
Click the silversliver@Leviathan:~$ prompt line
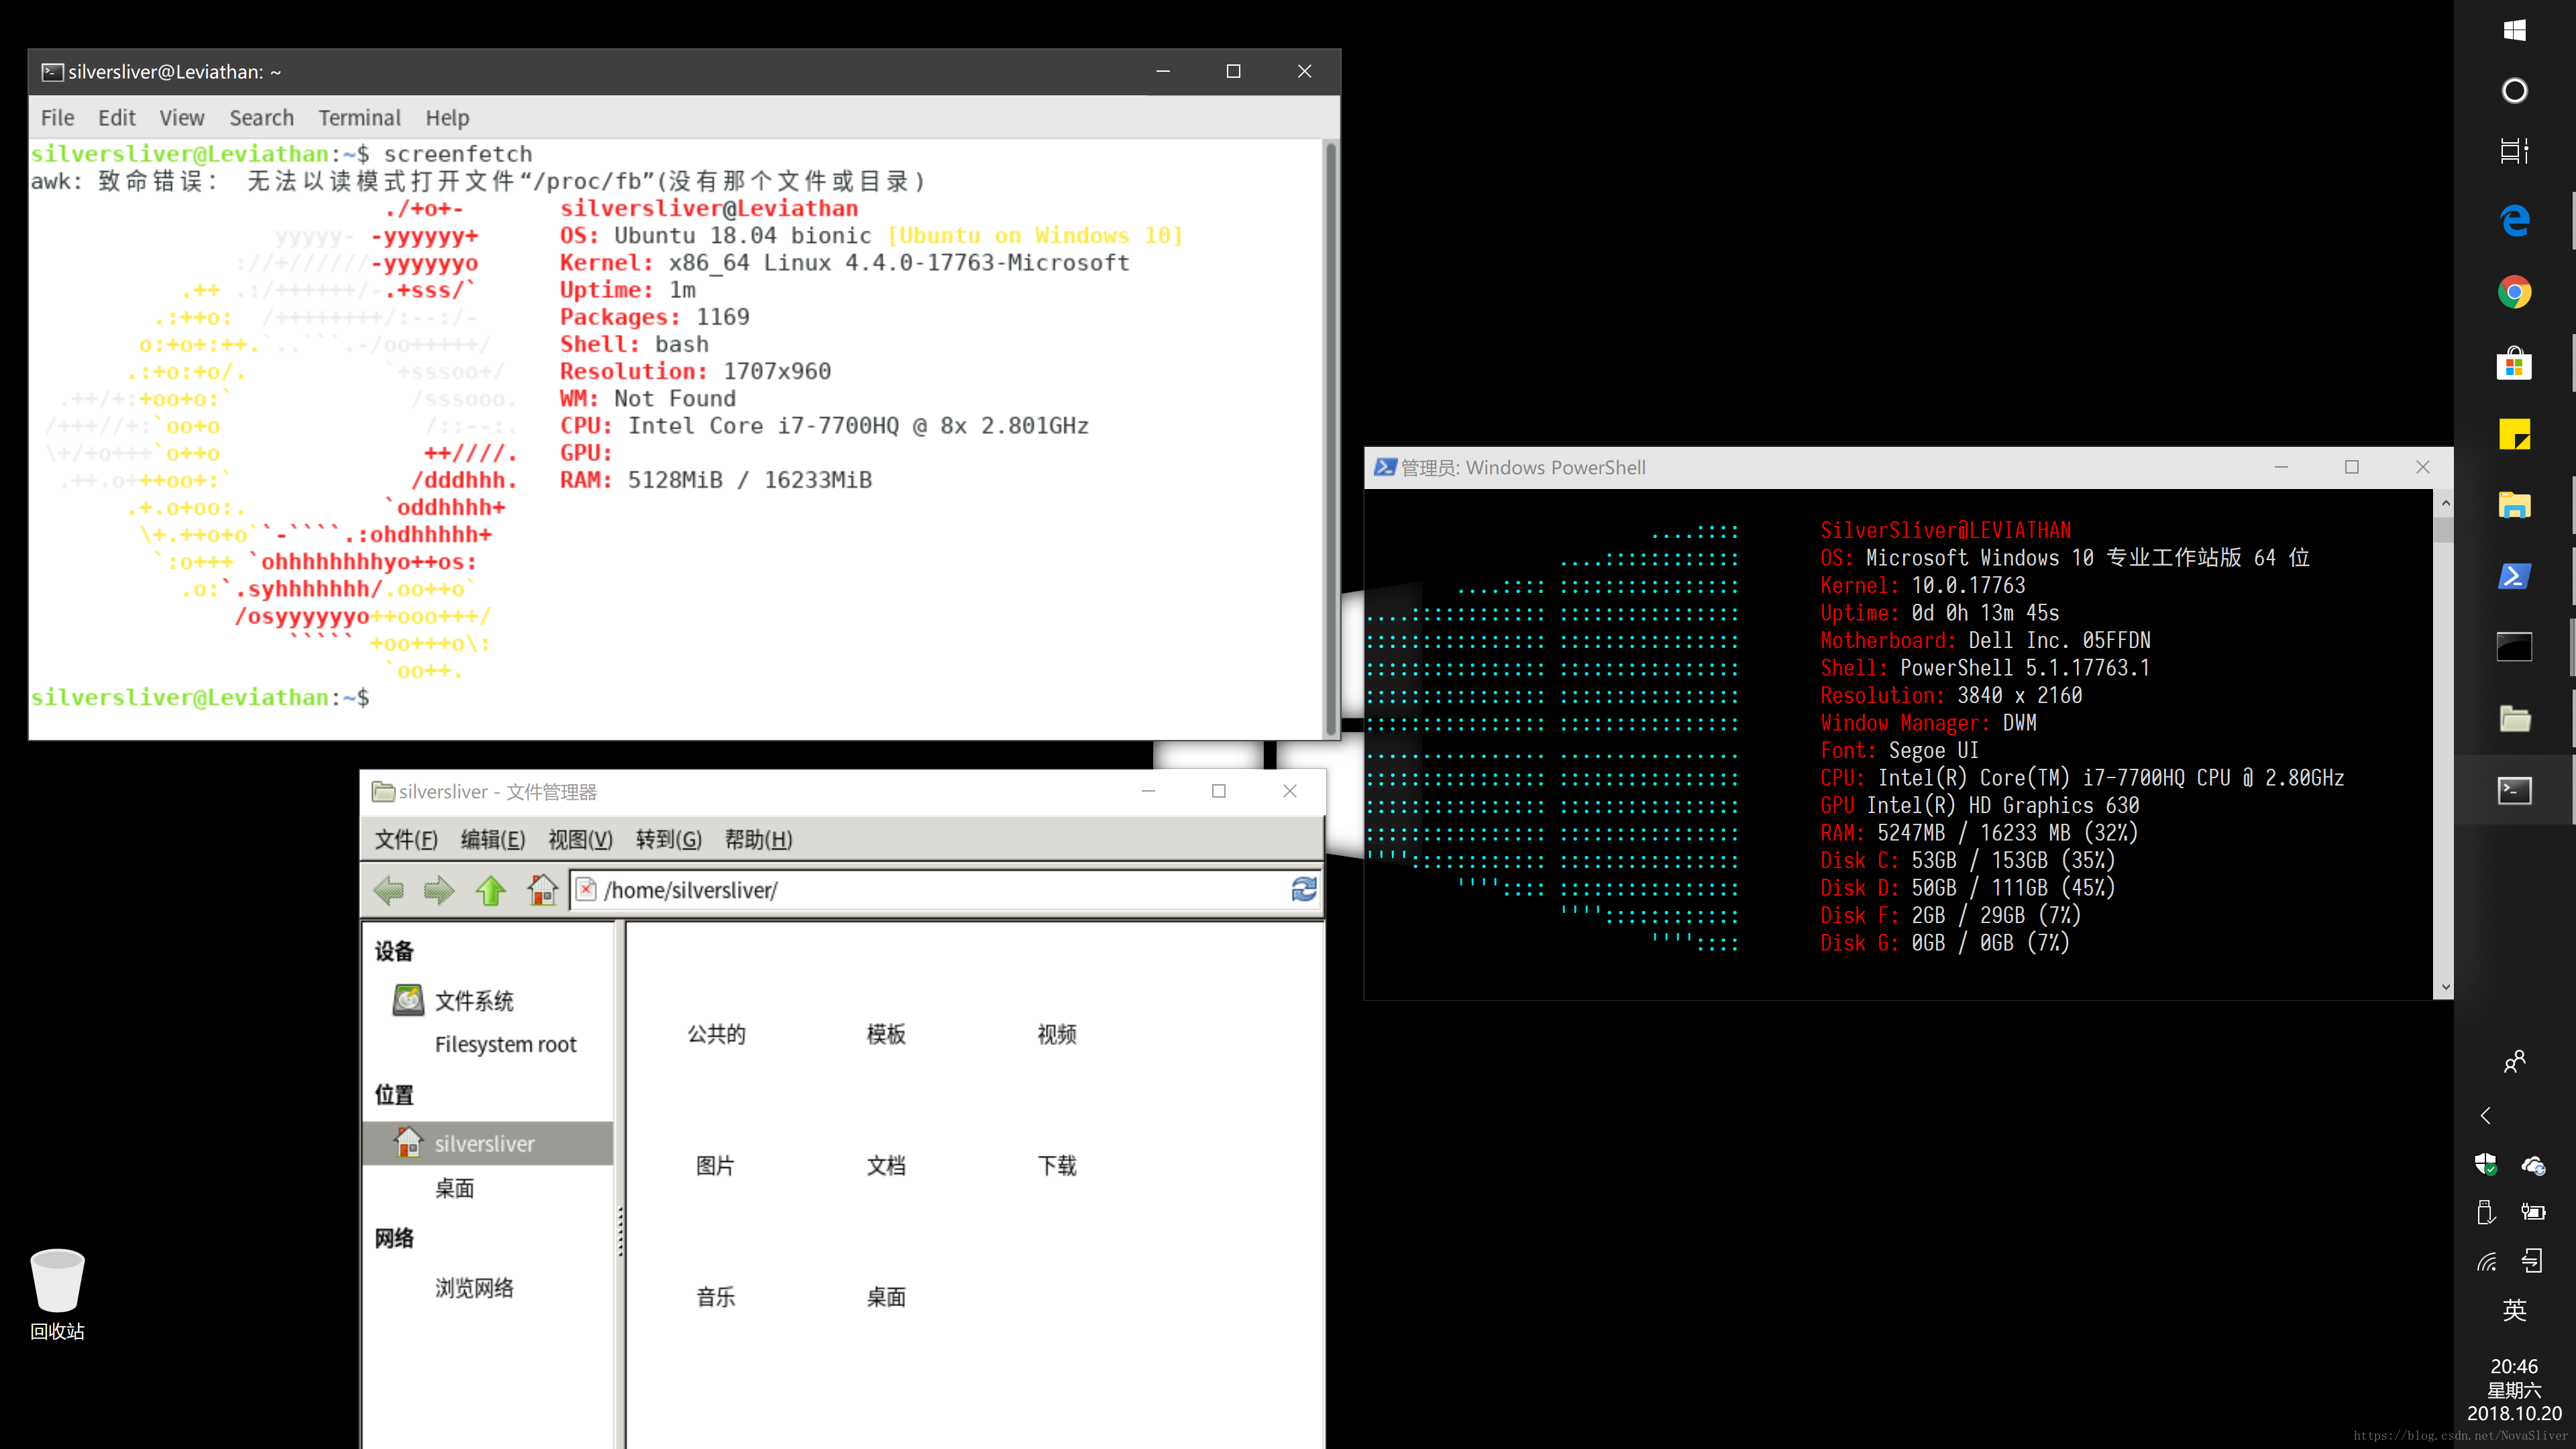pyautogui.click(x=200, y=697)
